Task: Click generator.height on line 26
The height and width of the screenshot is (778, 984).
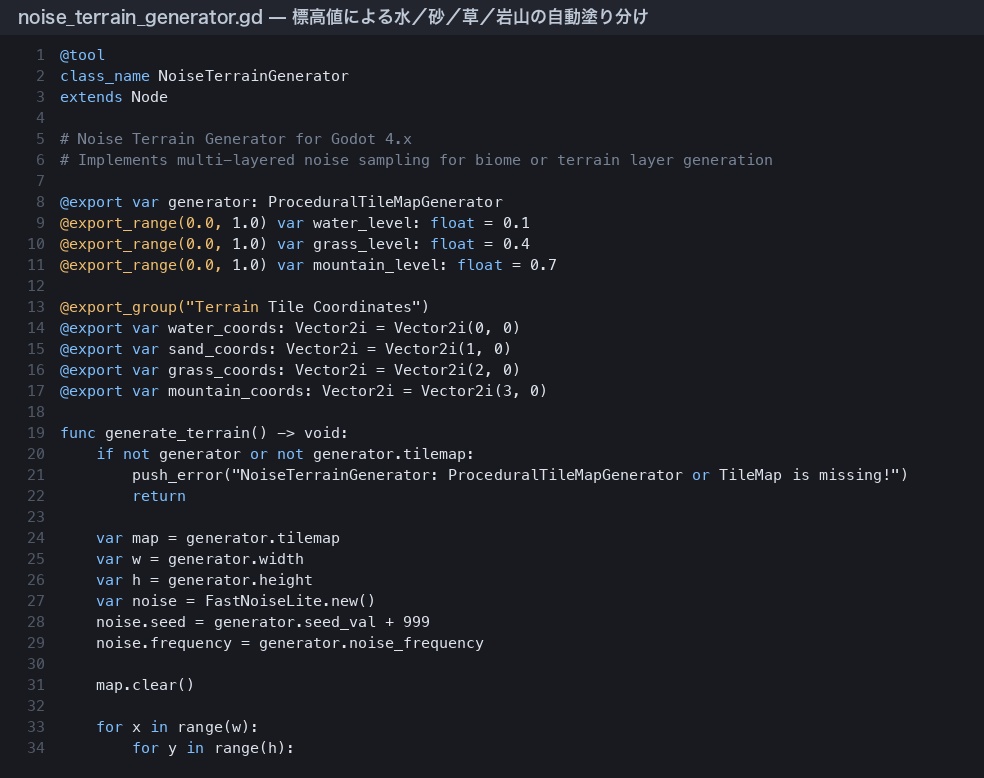Action: point(240,580)
